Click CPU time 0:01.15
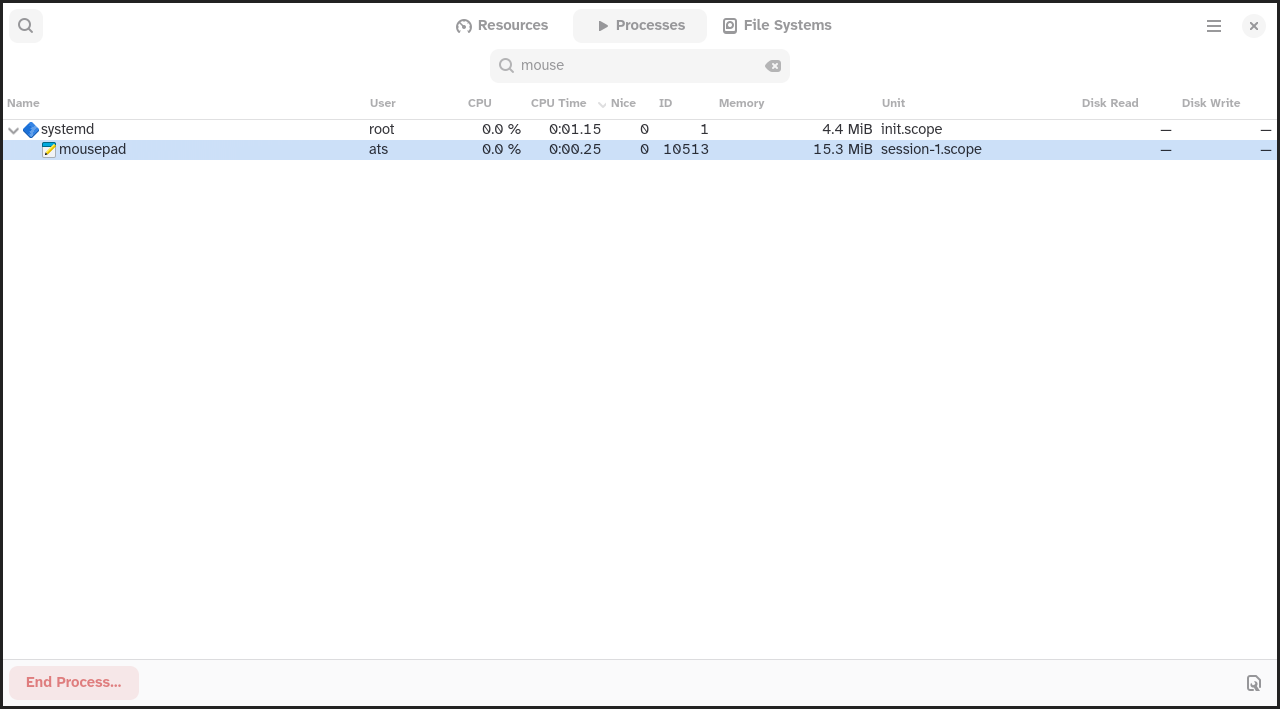Screen dimensions: 1280x709 (x=575, y=130)
